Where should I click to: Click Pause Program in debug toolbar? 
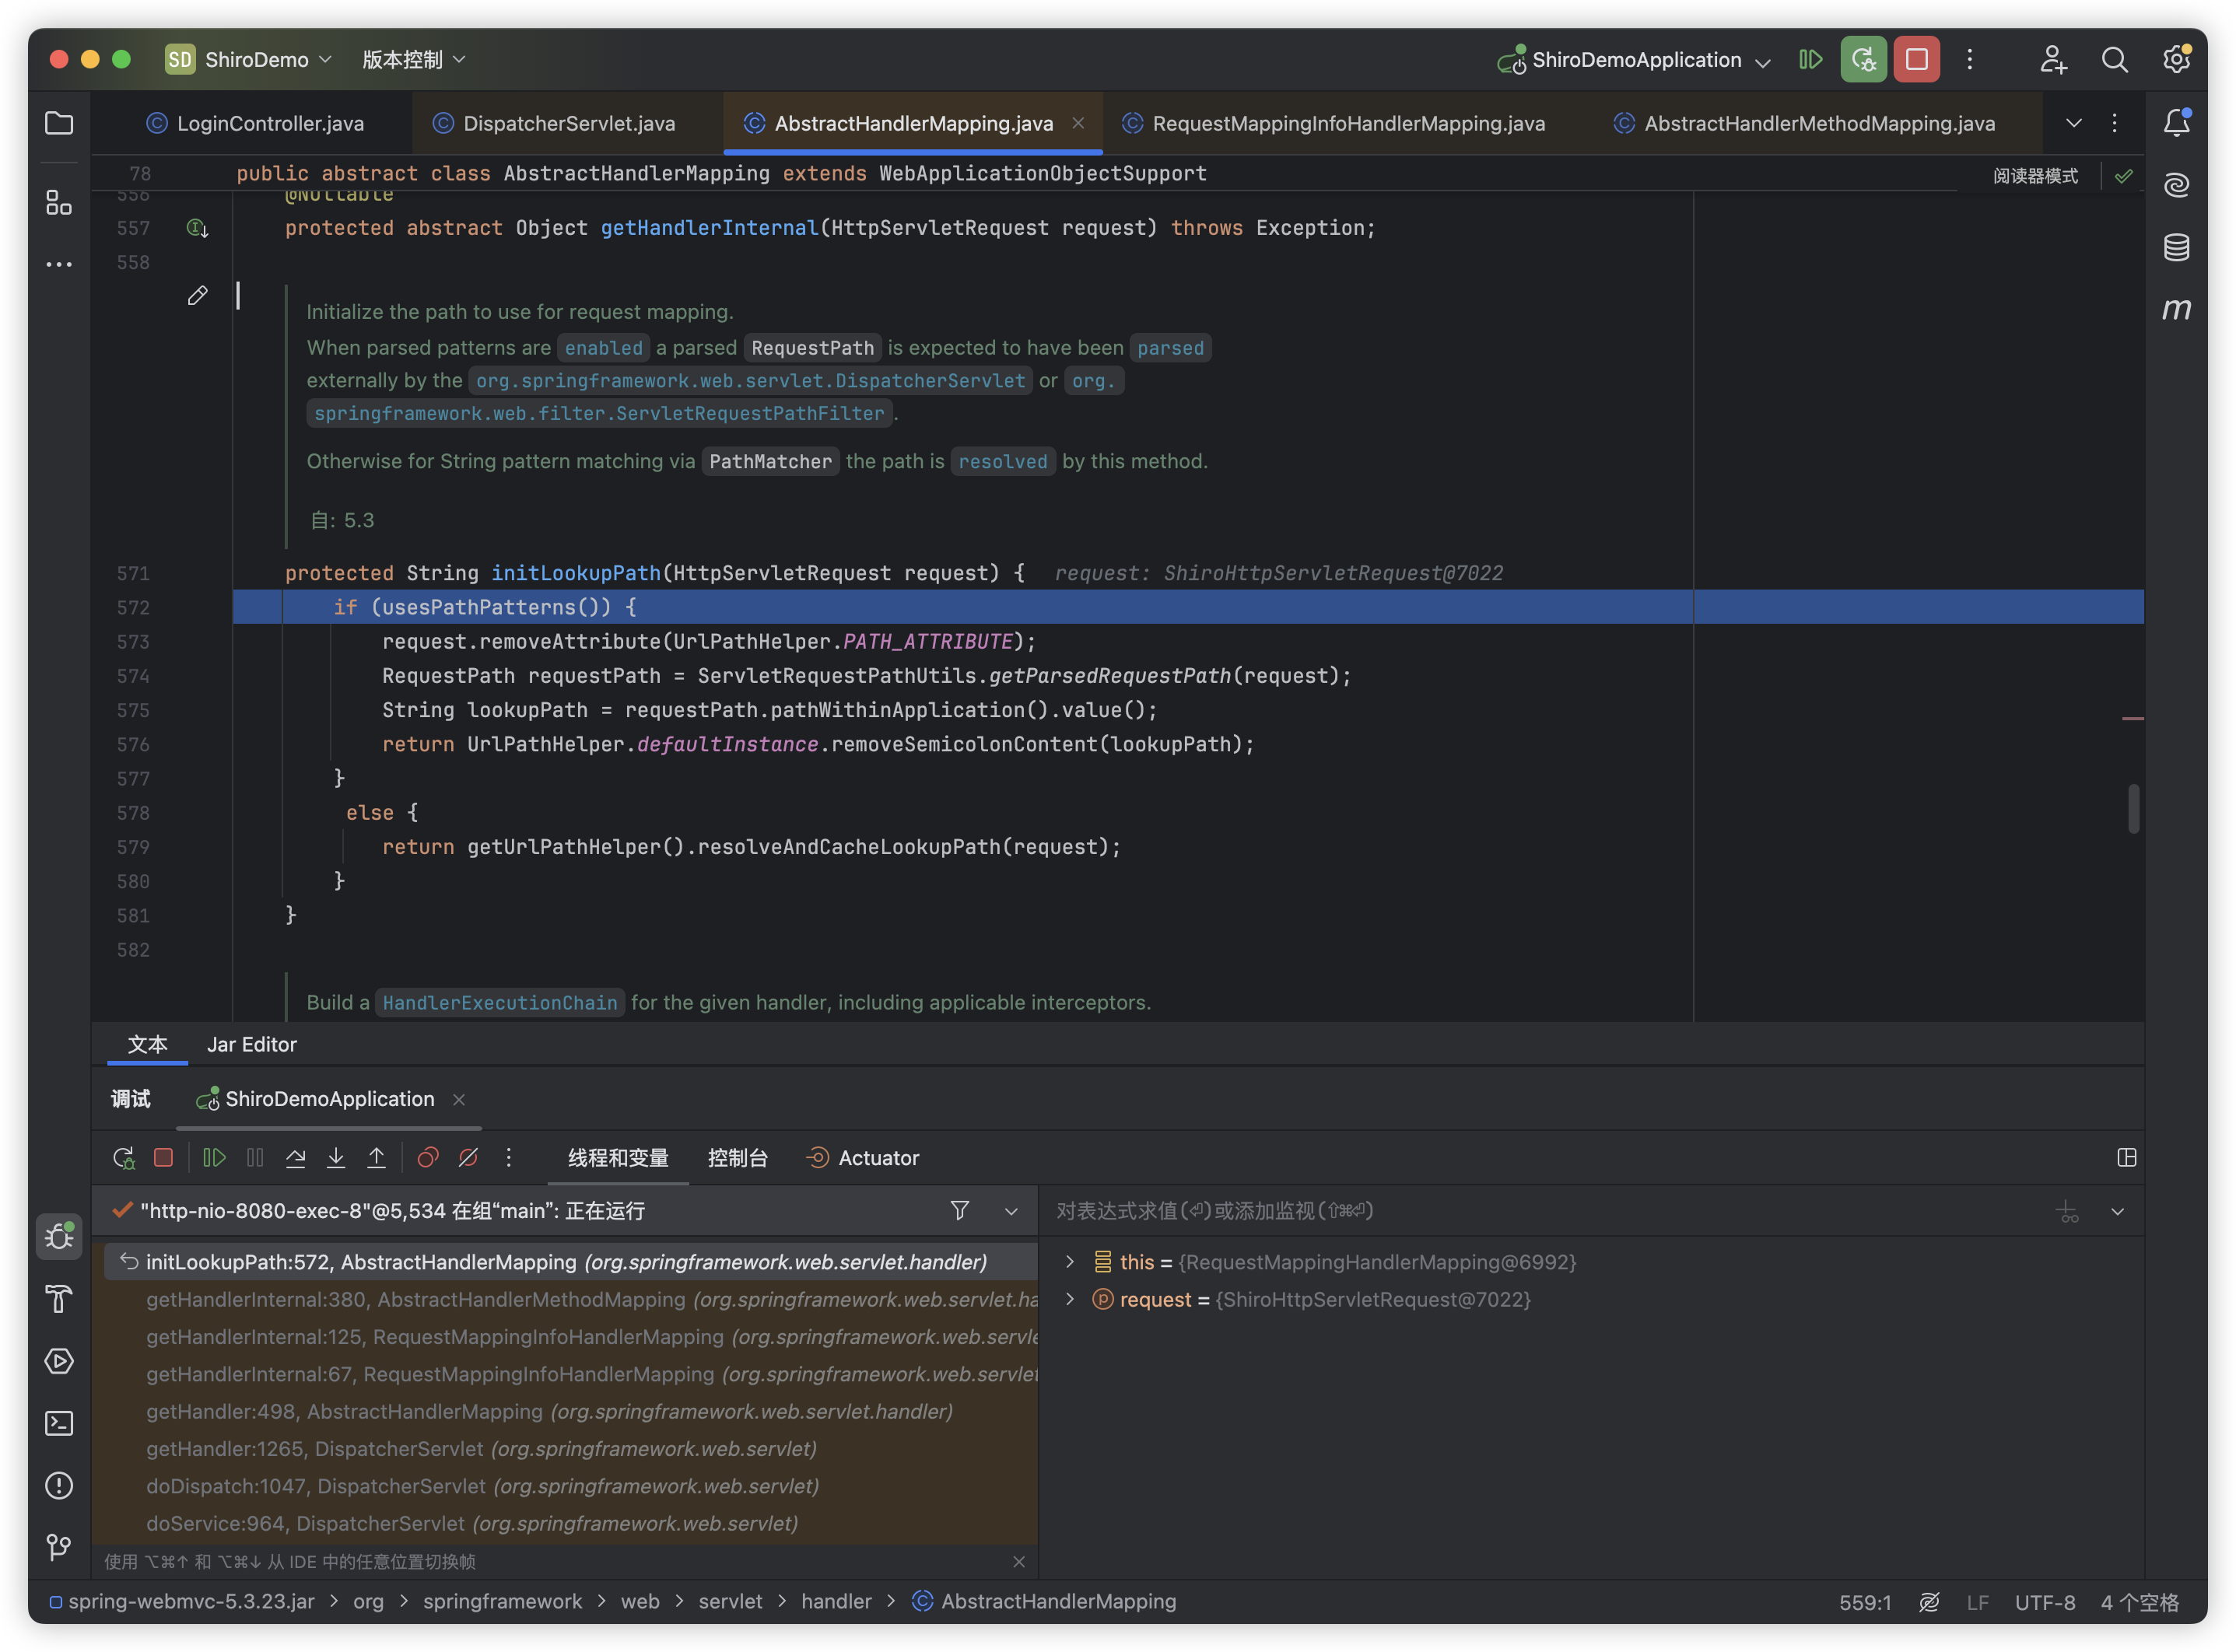click(255, 1157)
